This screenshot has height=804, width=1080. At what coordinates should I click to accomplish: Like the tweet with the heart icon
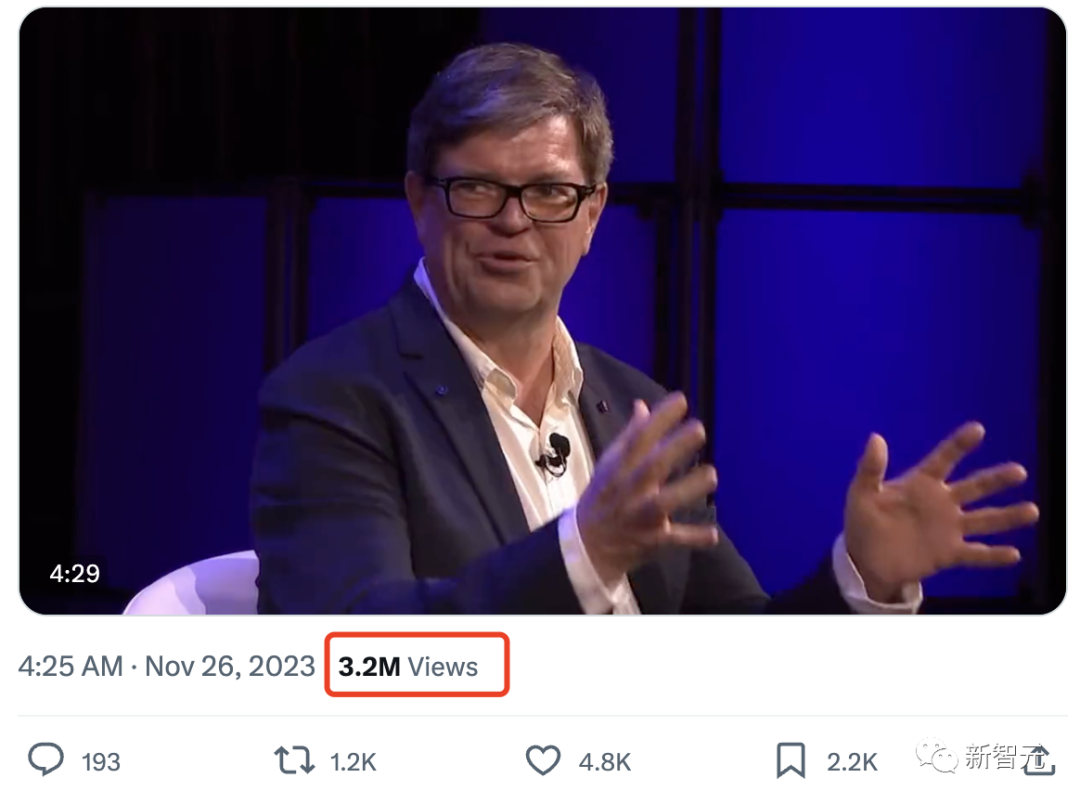[543, 761]
